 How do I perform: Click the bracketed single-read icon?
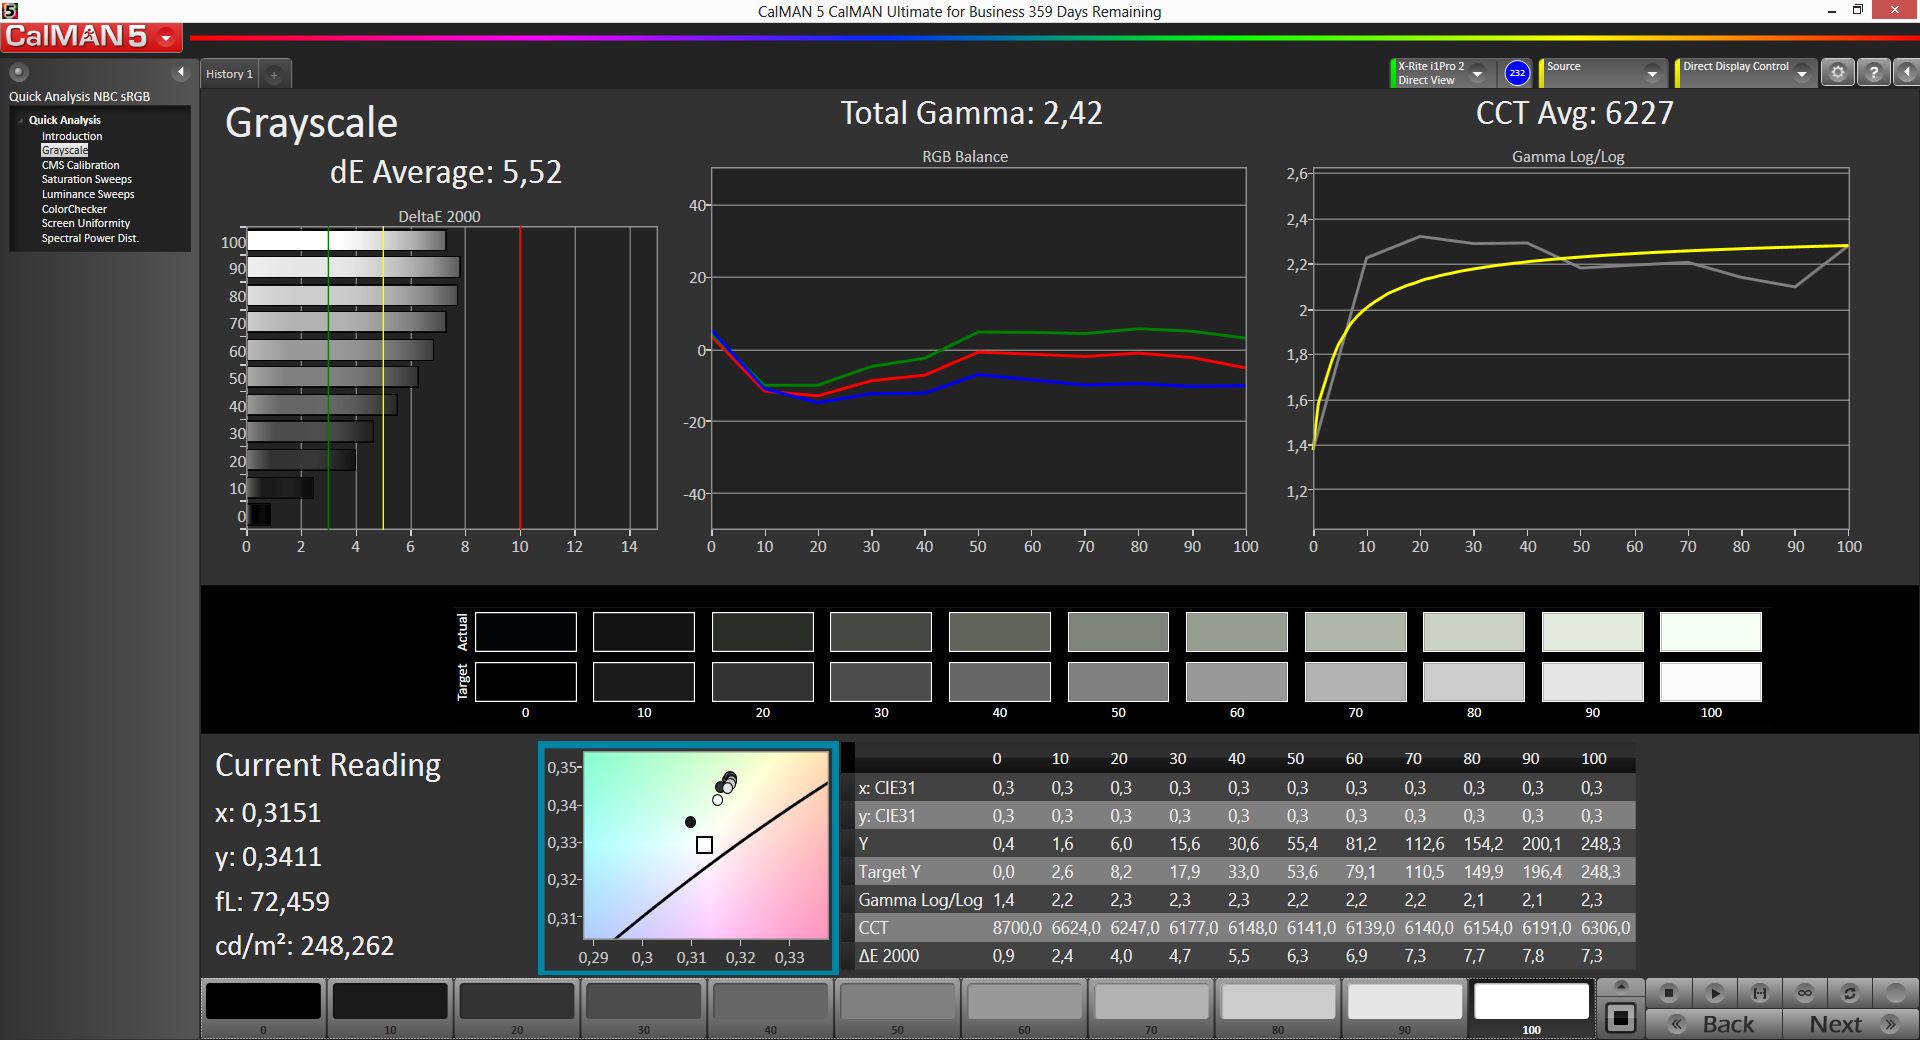(1760, 993)
